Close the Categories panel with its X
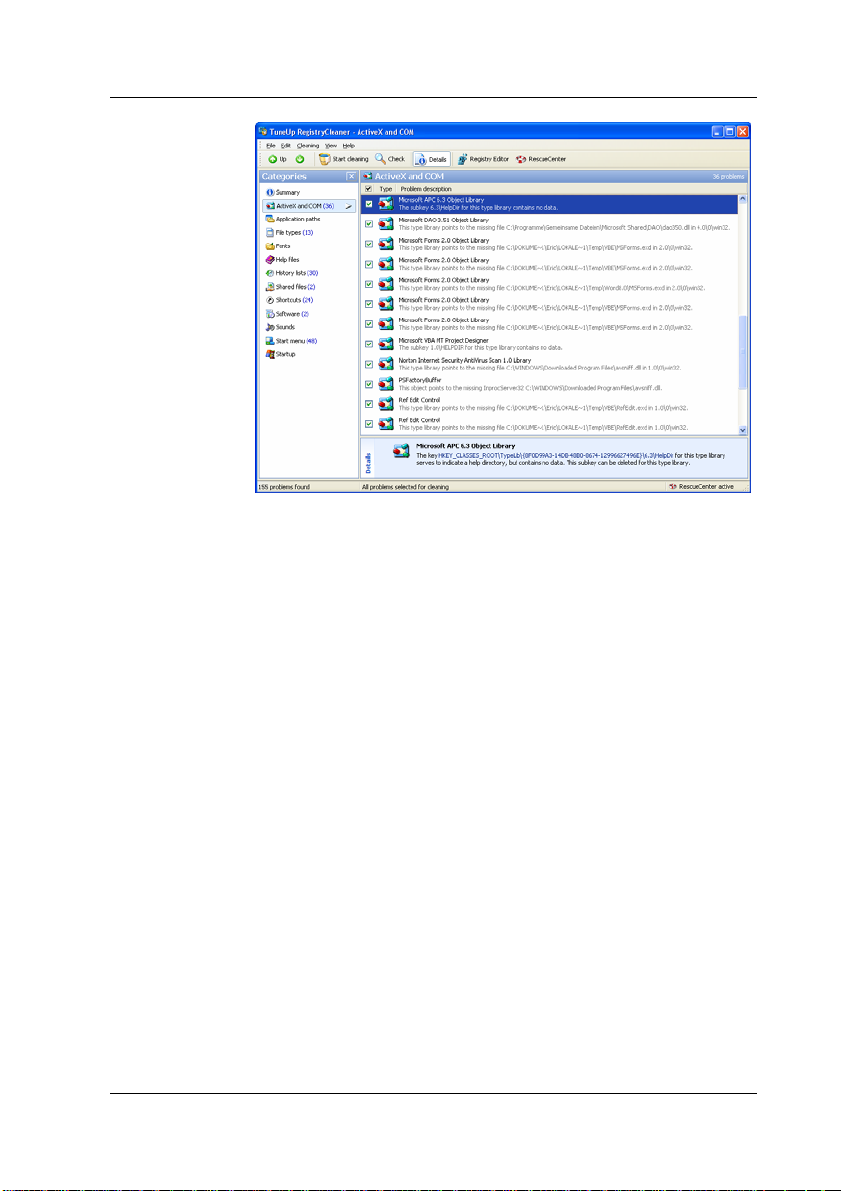The width and height of the screenshot is (841, 1191). (x=351, y=176)
